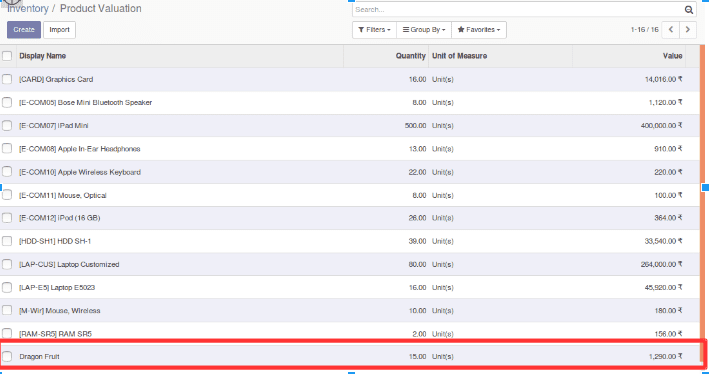Screen dimensions: 711x374
Task: Open the [E-COM12] iPod (16 GB) record
Action: click(x=59, y=218)
